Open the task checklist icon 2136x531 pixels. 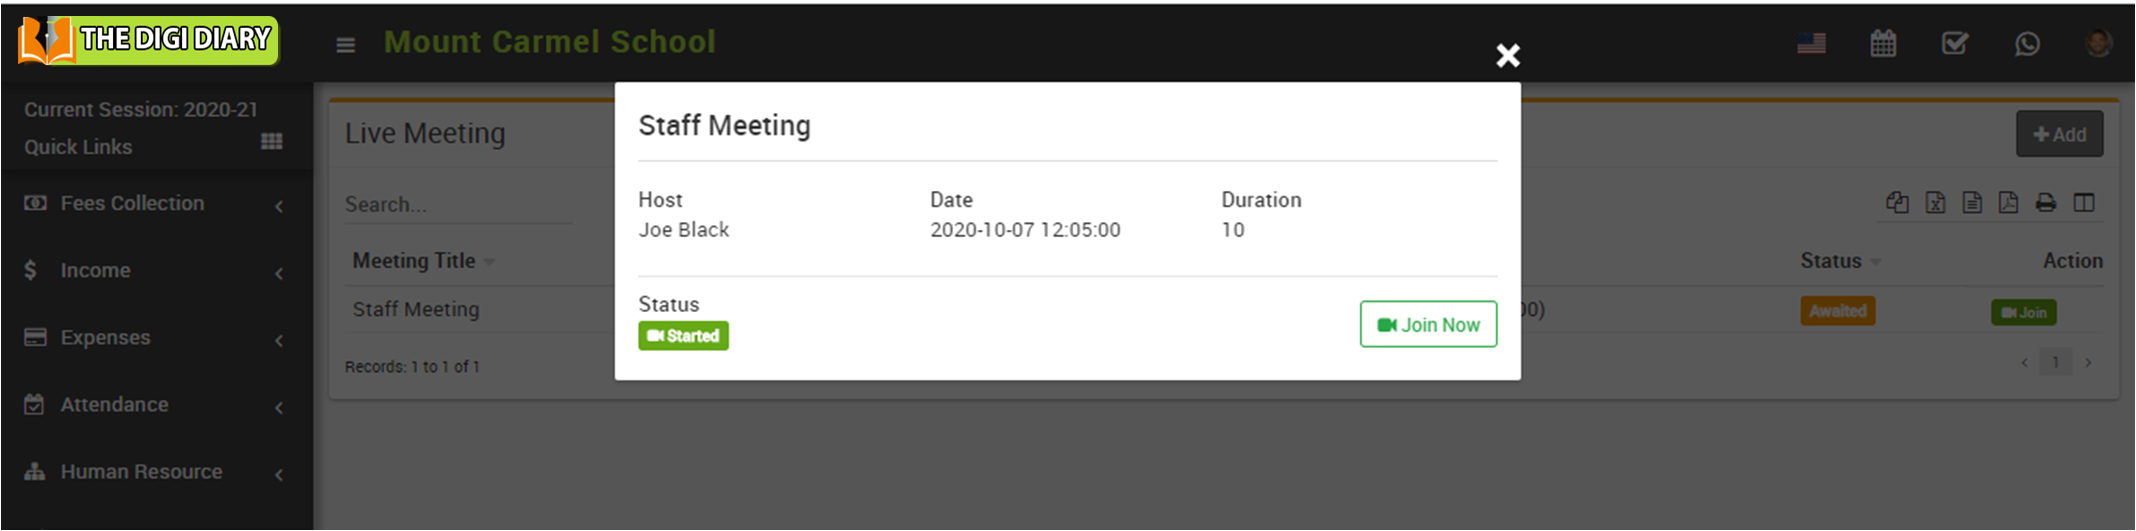pos(1954,44)
